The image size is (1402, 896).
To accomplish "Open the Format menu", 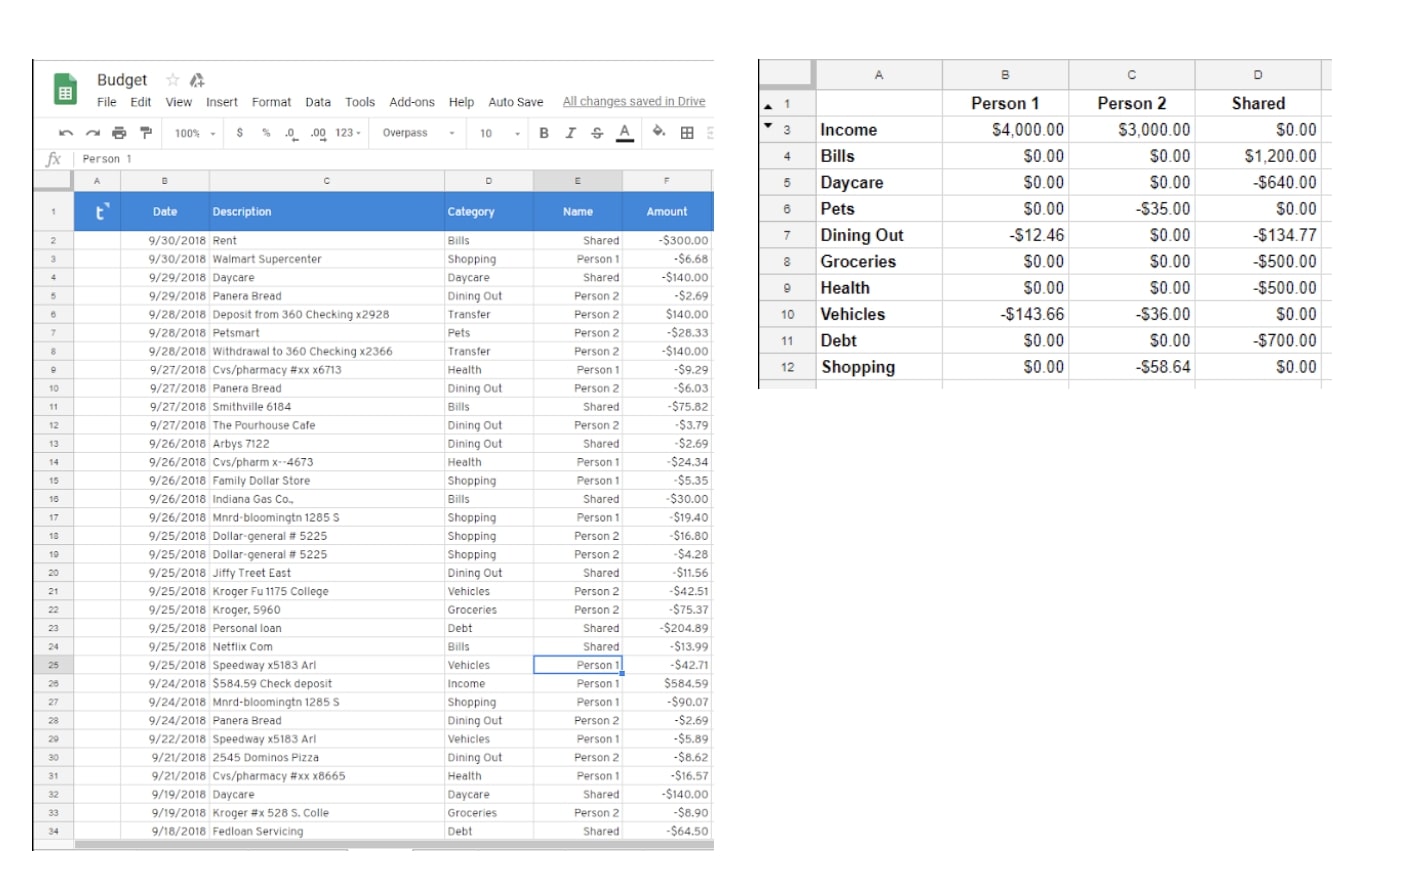I will (271, 102).
